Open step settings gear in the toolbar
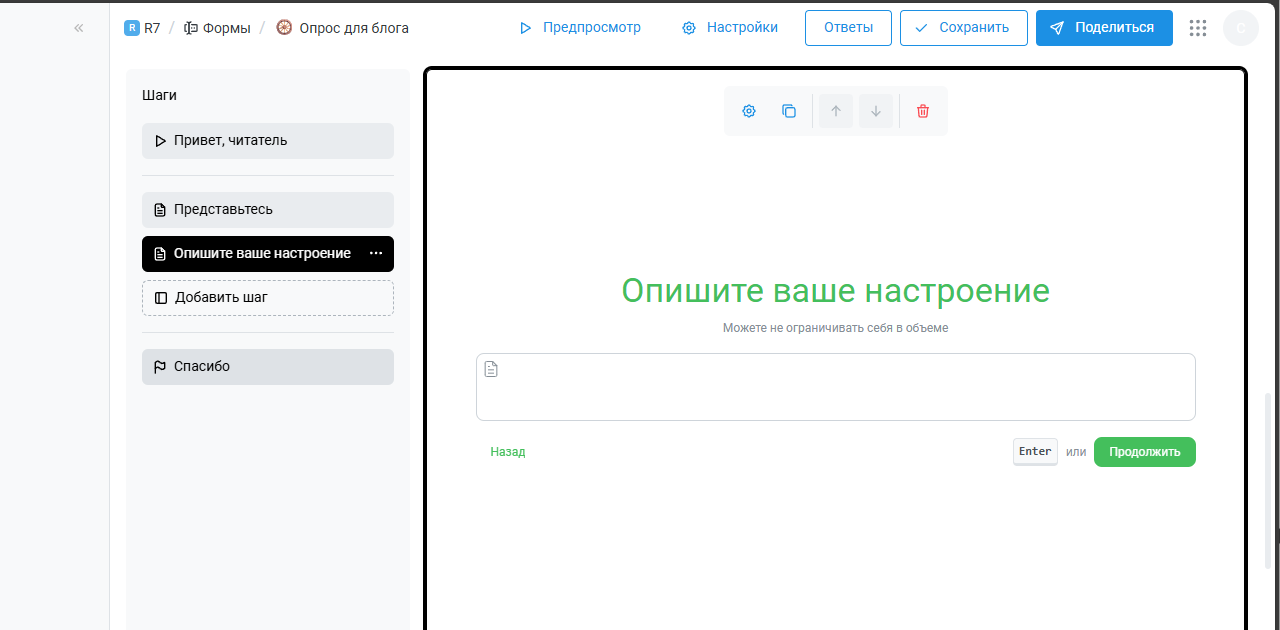Screen dimensions: 1280x630 (749, 111)
